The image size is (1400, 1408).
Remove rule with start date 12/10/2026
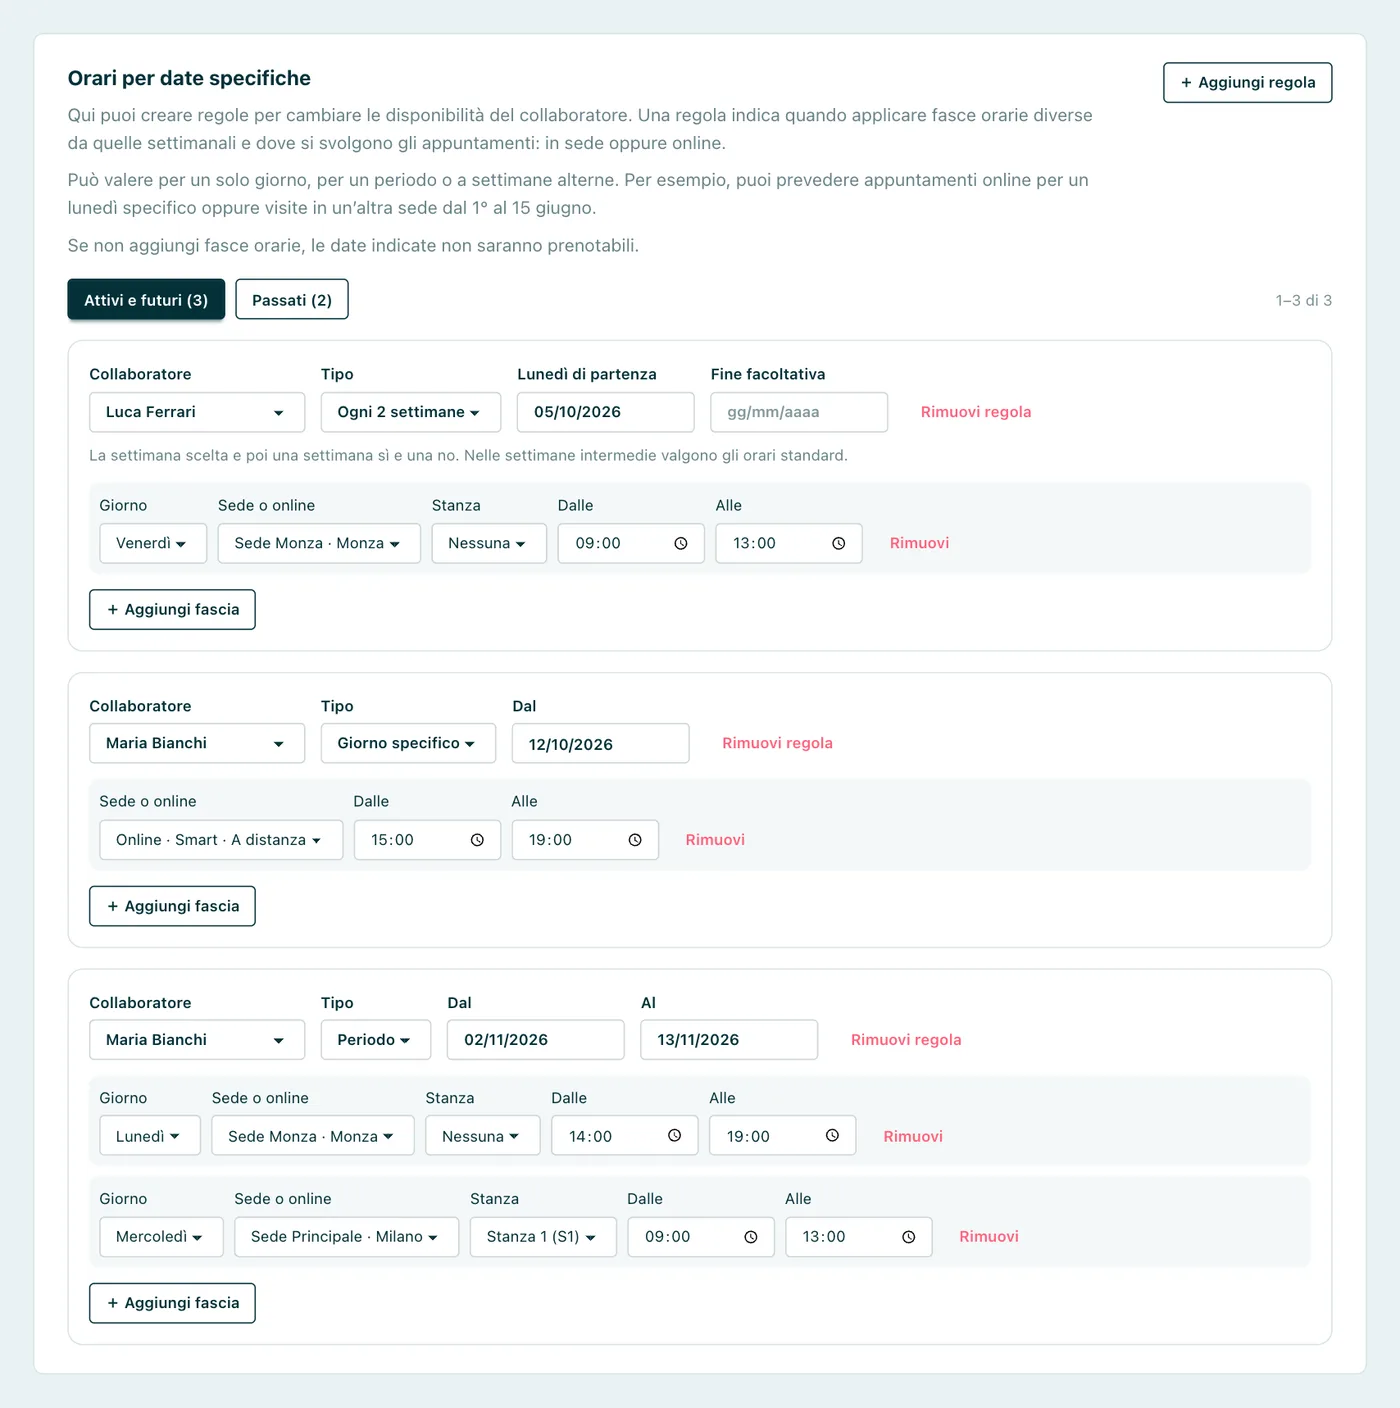(x=777, y=743)
